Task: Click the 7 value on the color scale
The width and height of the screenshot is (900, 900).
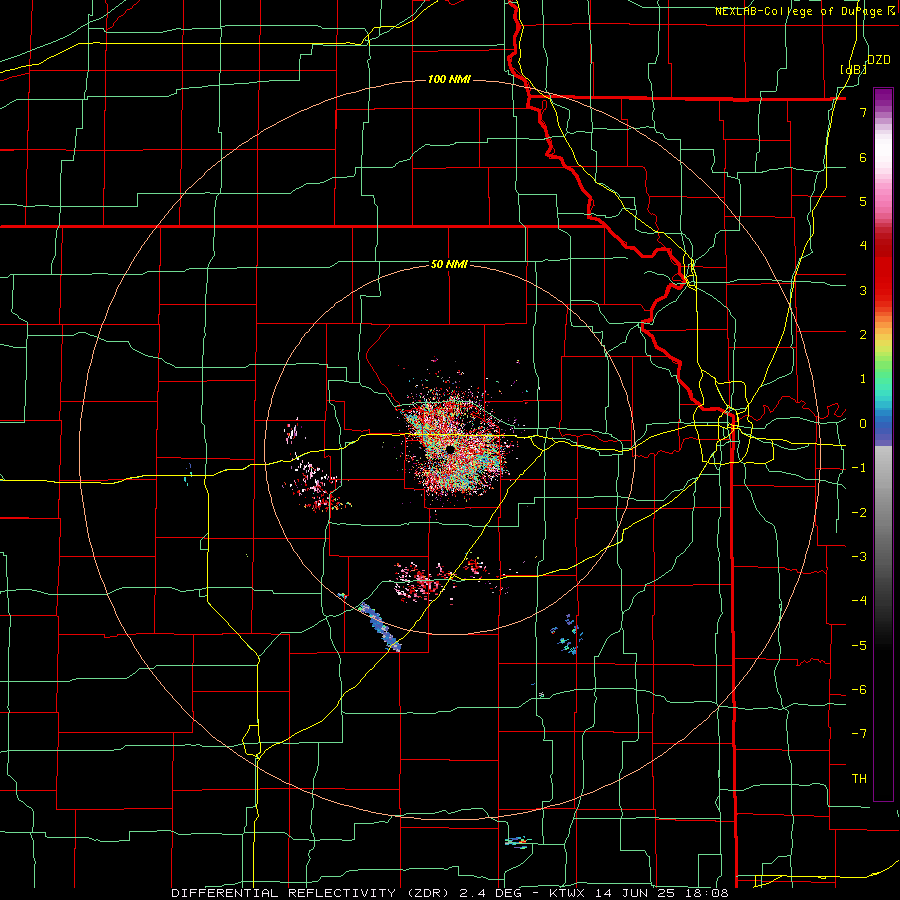Action: point(863,112)
